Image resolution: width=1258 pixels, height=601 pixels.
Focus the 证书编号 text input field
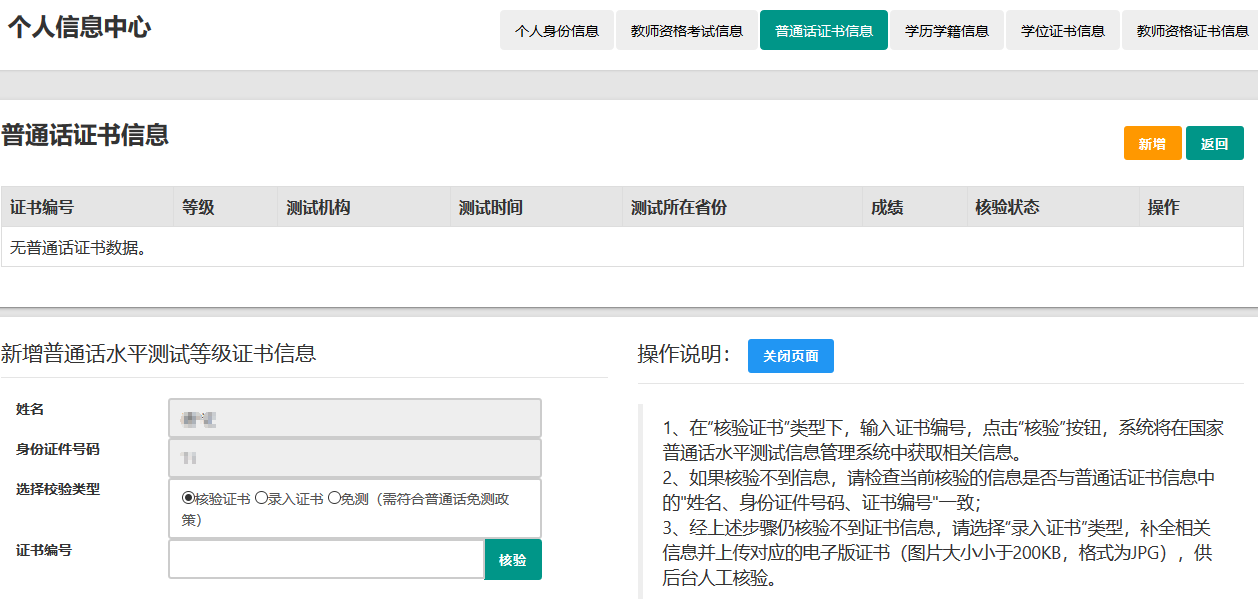coord(326,560)
